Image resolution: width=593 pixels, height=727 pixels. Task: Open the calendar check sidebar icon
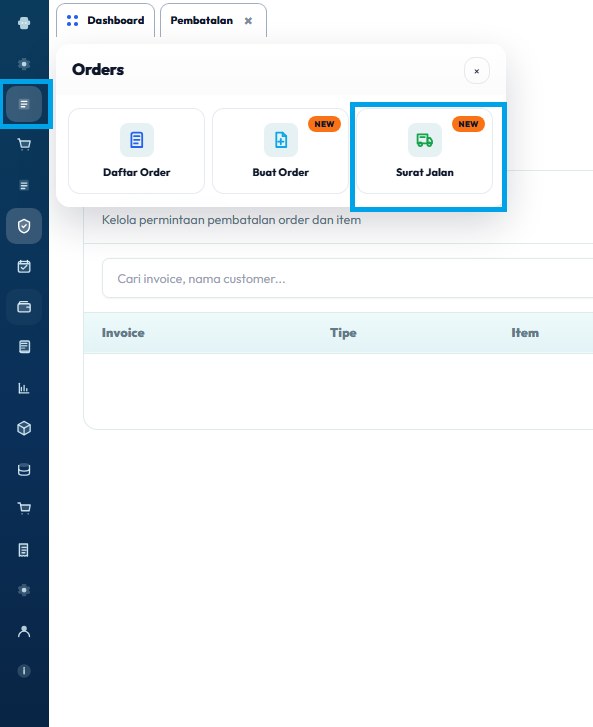pos(24,266)
